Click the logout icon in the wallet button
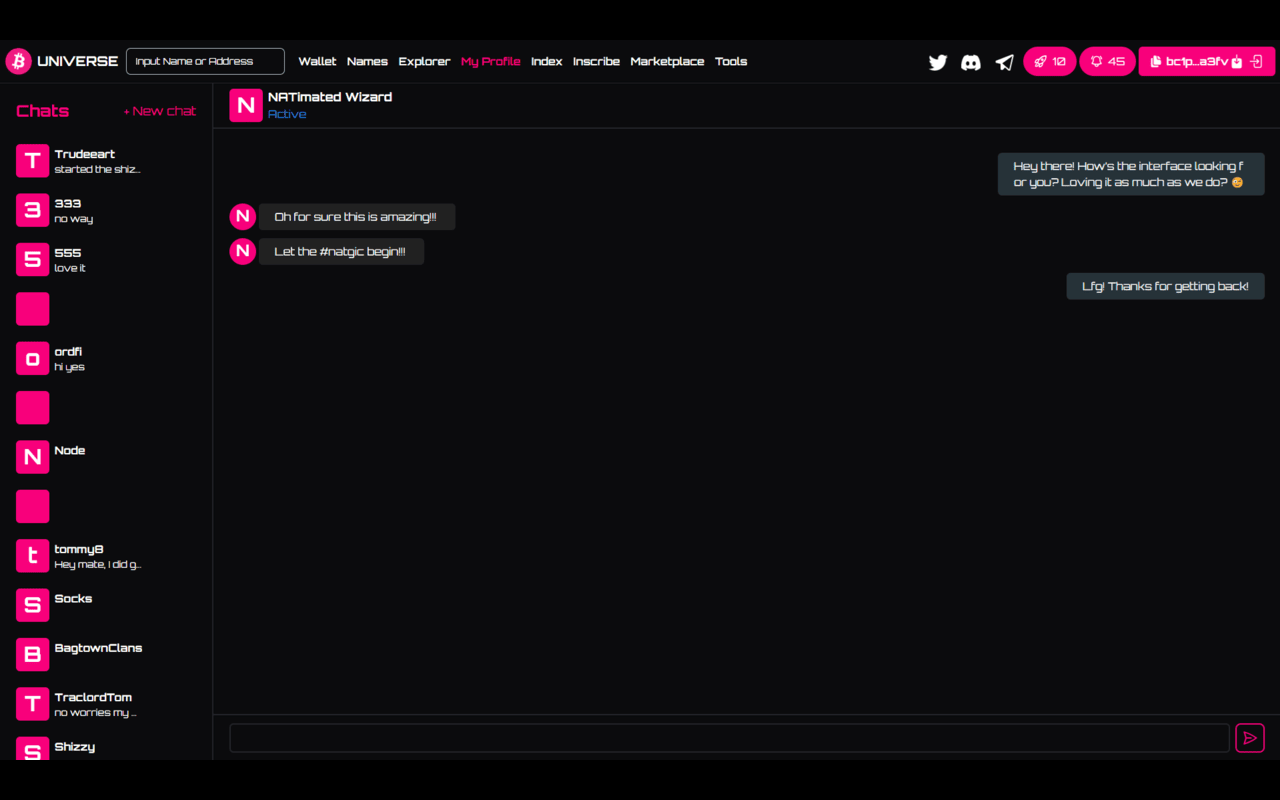The image size is (1280, 800). pos(1257,62)
